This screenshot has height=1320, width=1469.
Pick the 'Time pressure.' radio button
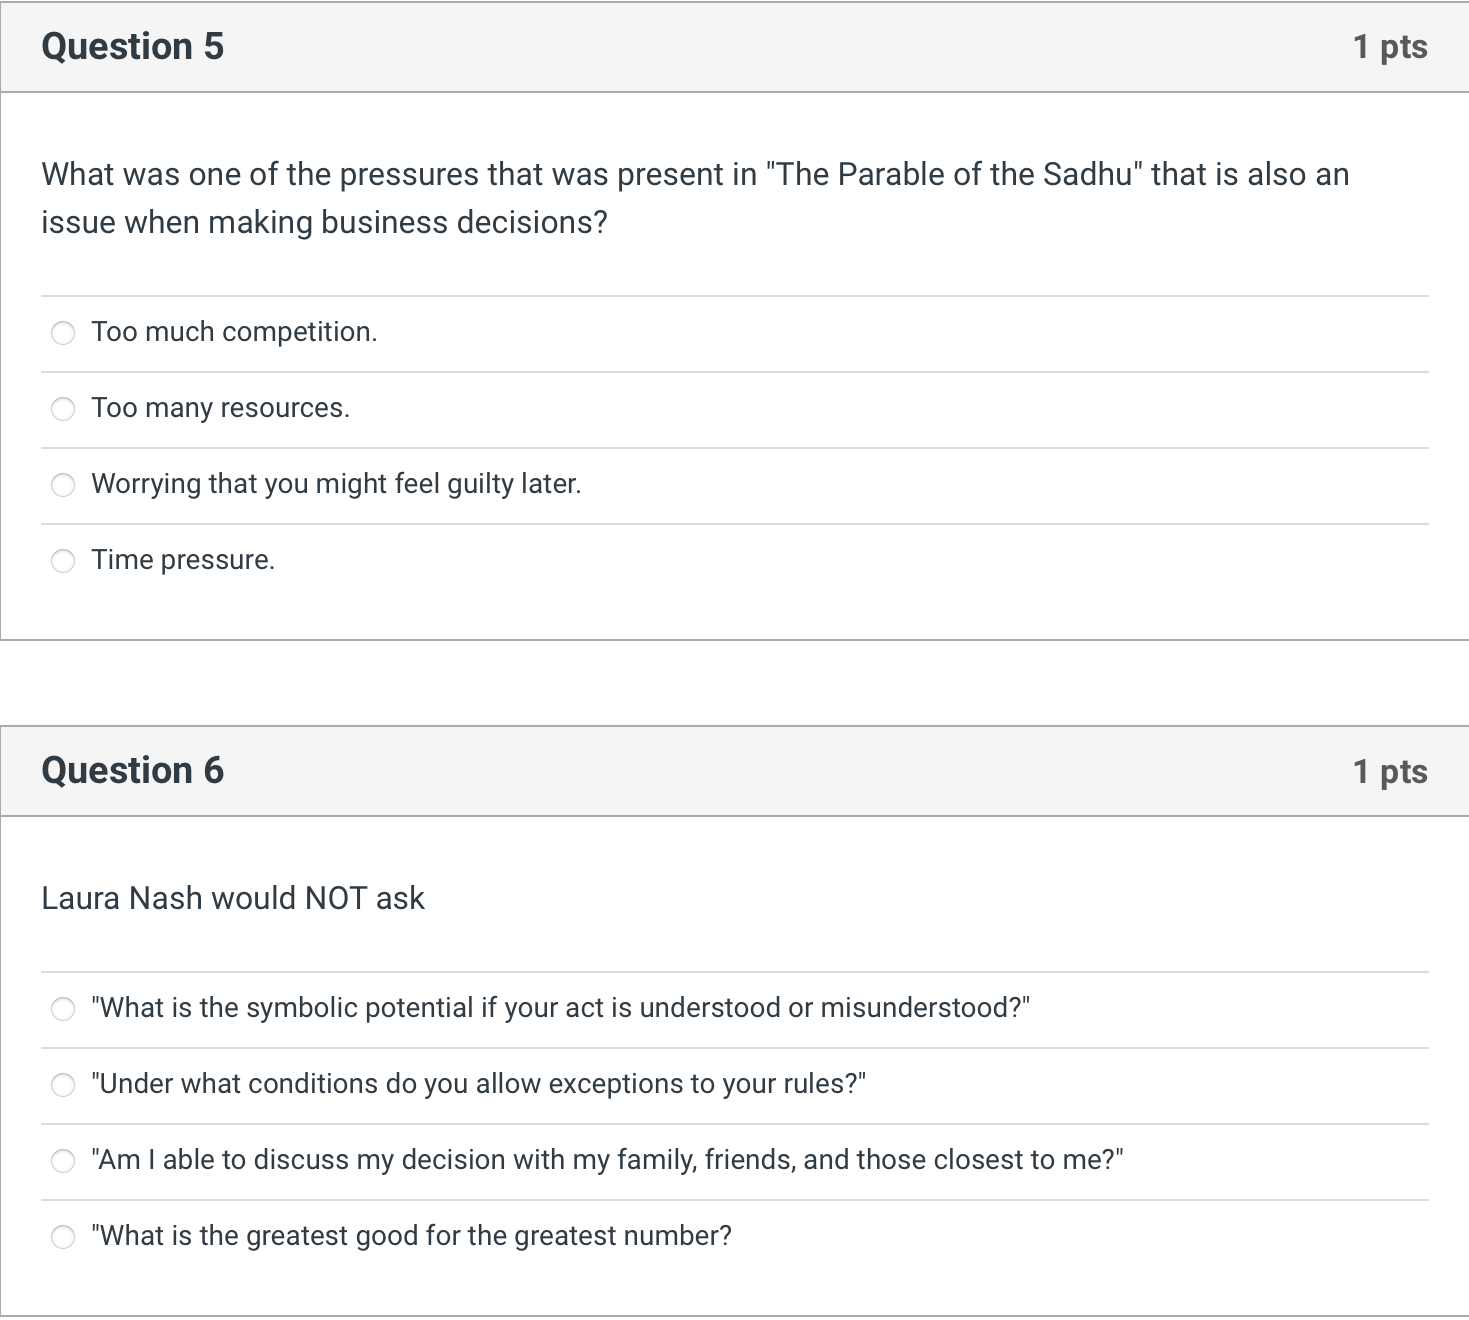63,561
